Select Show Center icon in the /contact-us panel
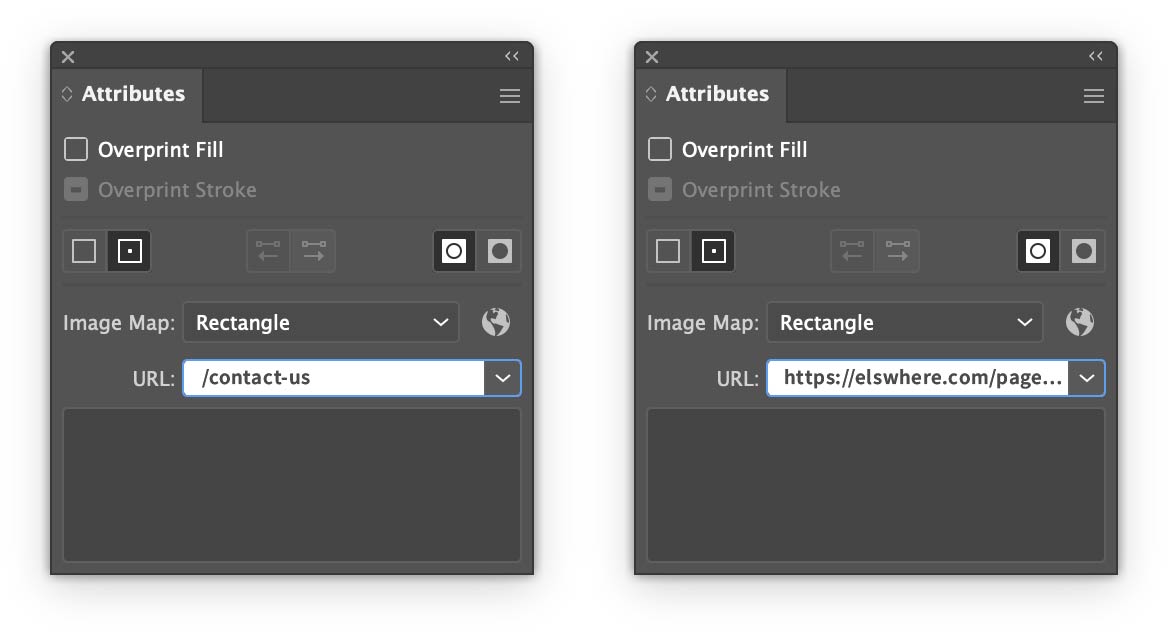1169x635 pixels. (x=130, y=251)
